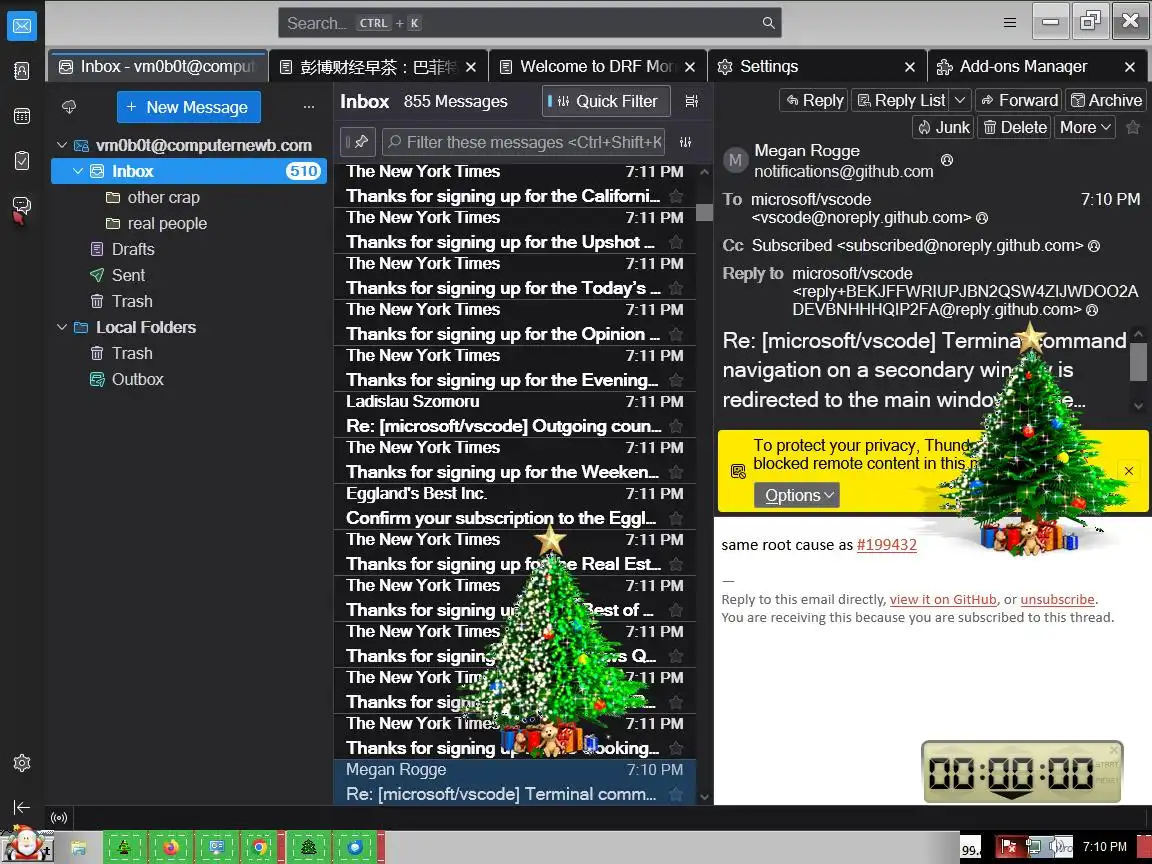Open the Settings gear in the sidebar bottom

22,763
